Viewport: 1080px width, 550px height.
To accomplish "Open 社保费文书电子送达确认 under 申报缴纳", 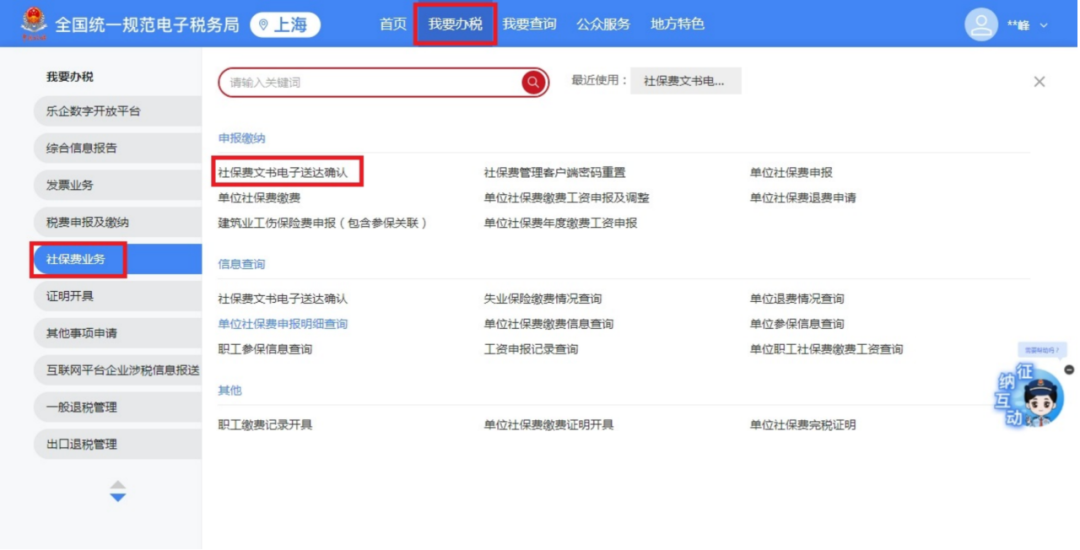I will click(x=283, y=172).
